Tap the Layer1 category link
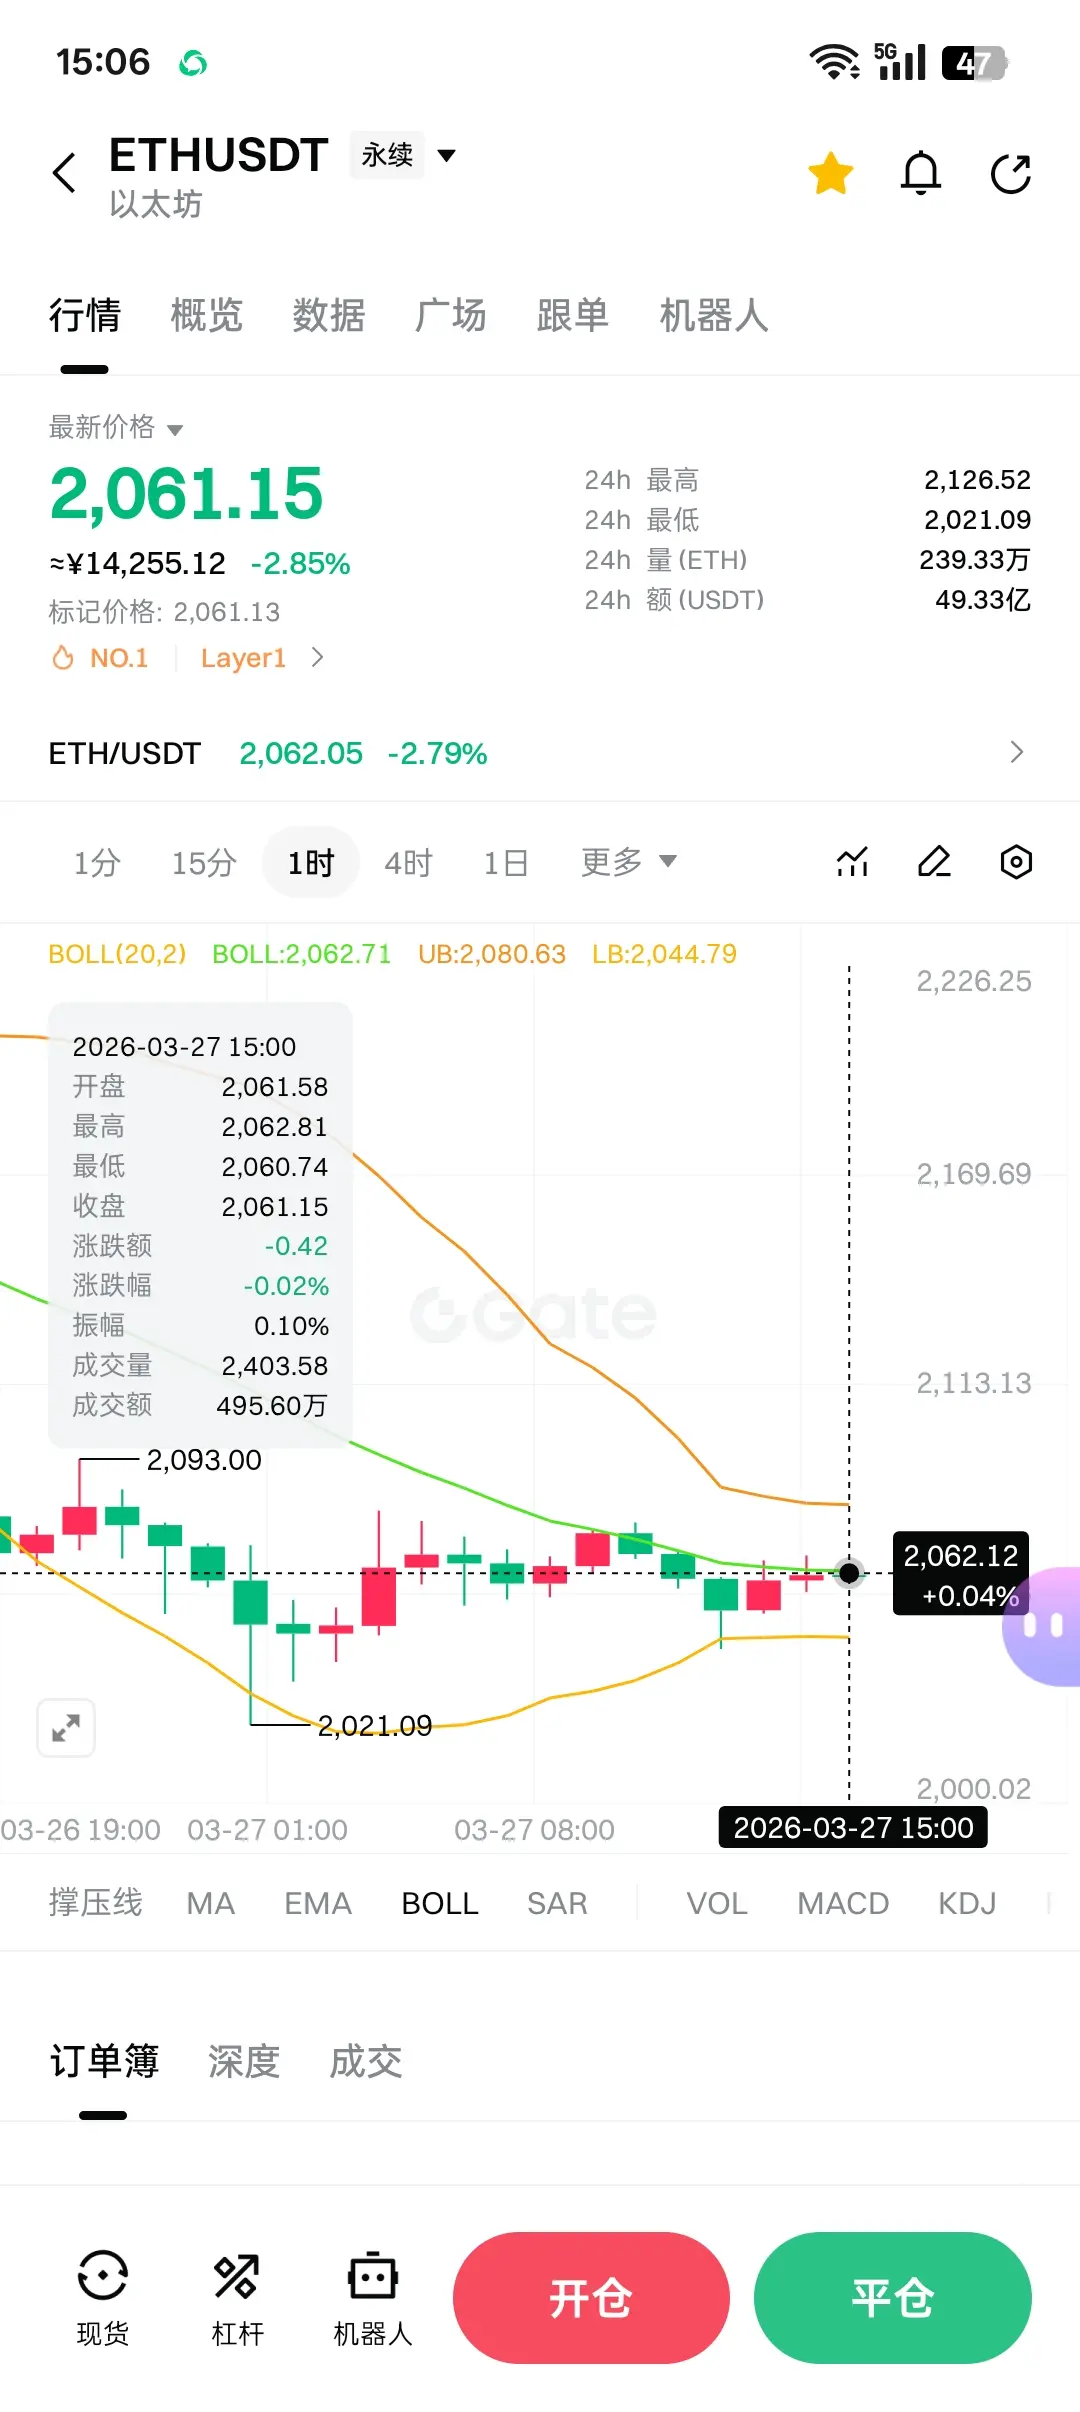 (x=243, y=658)
